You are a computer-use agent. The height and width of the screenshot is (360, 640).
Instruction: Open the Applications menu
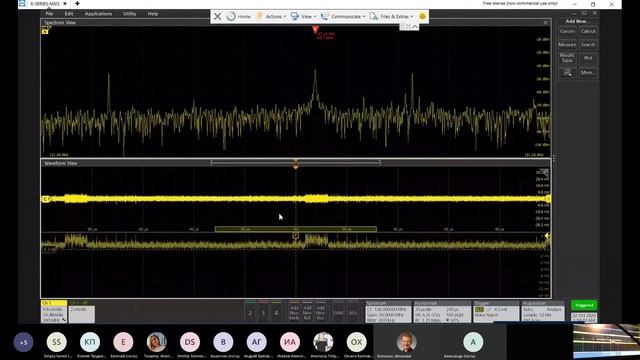point(98,13)
